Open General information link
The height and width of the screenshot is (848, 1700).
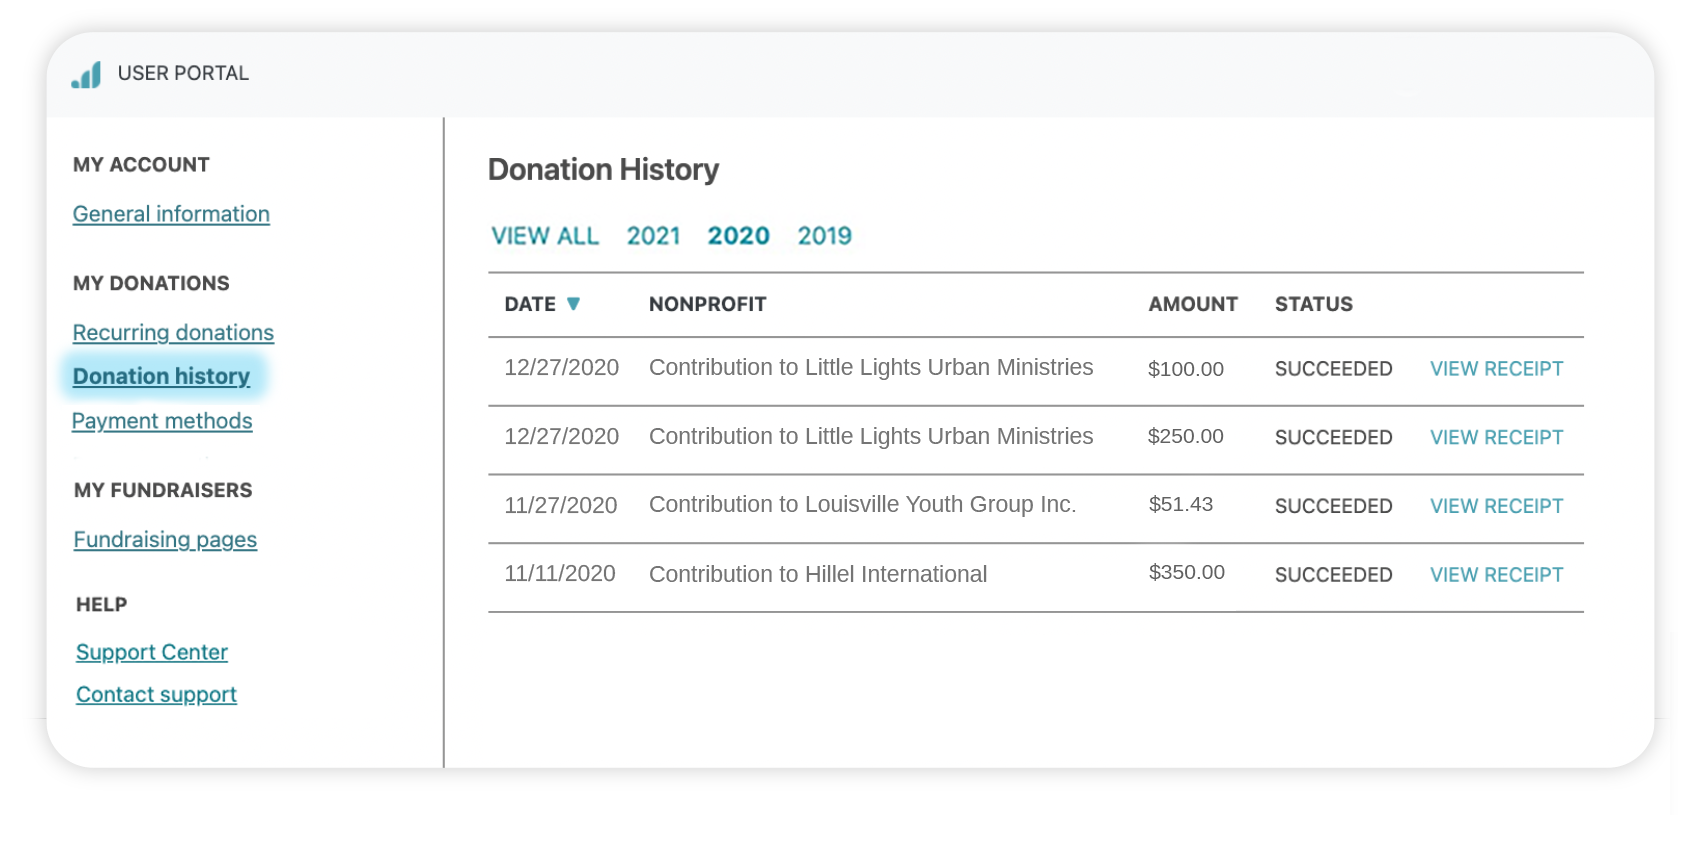(171, 214)
